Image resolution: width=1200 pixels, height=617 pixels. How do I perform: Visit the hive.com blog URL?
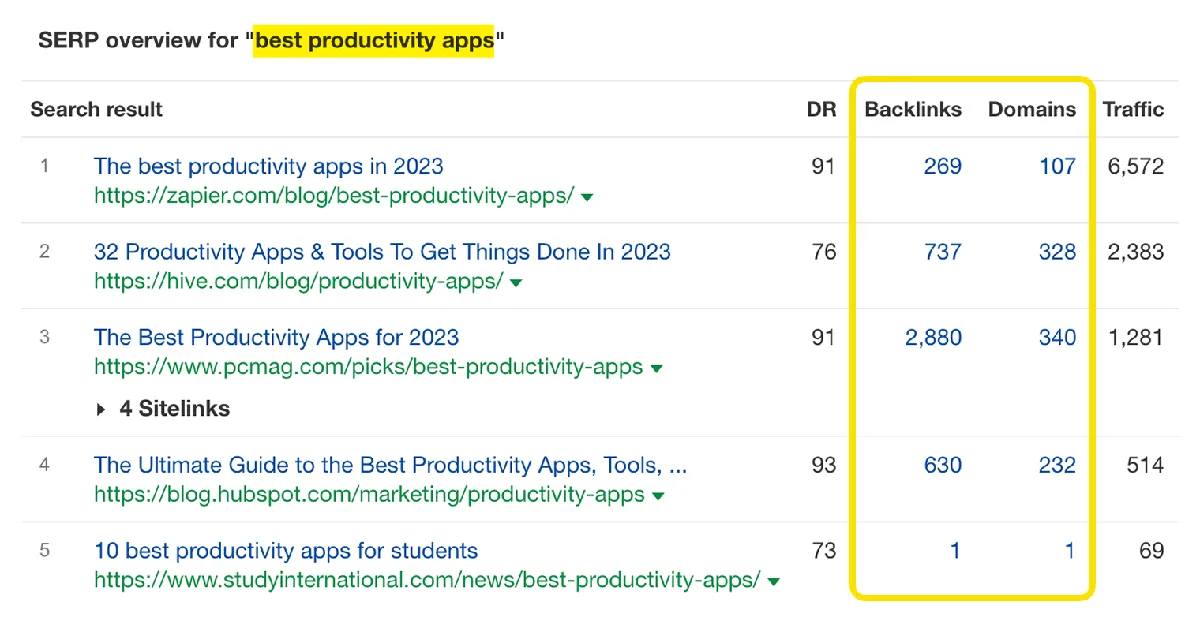(298, 281)
